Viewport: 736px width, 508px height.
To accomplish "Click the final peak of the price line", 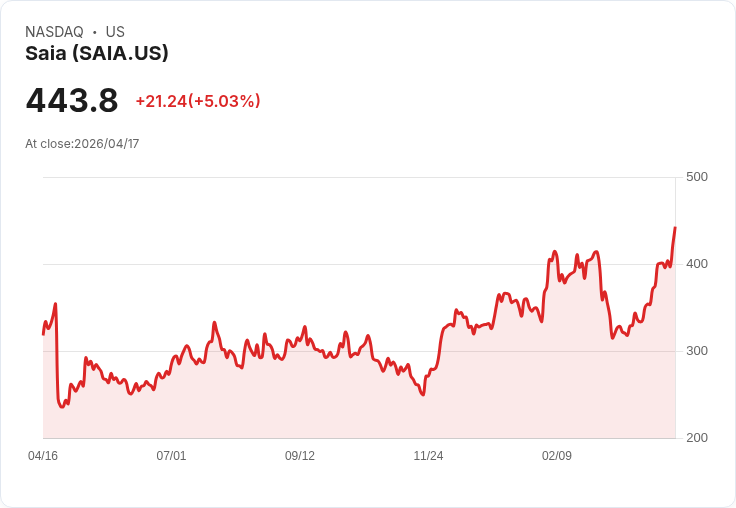I will pyautogui.click(x=675, y=228).
